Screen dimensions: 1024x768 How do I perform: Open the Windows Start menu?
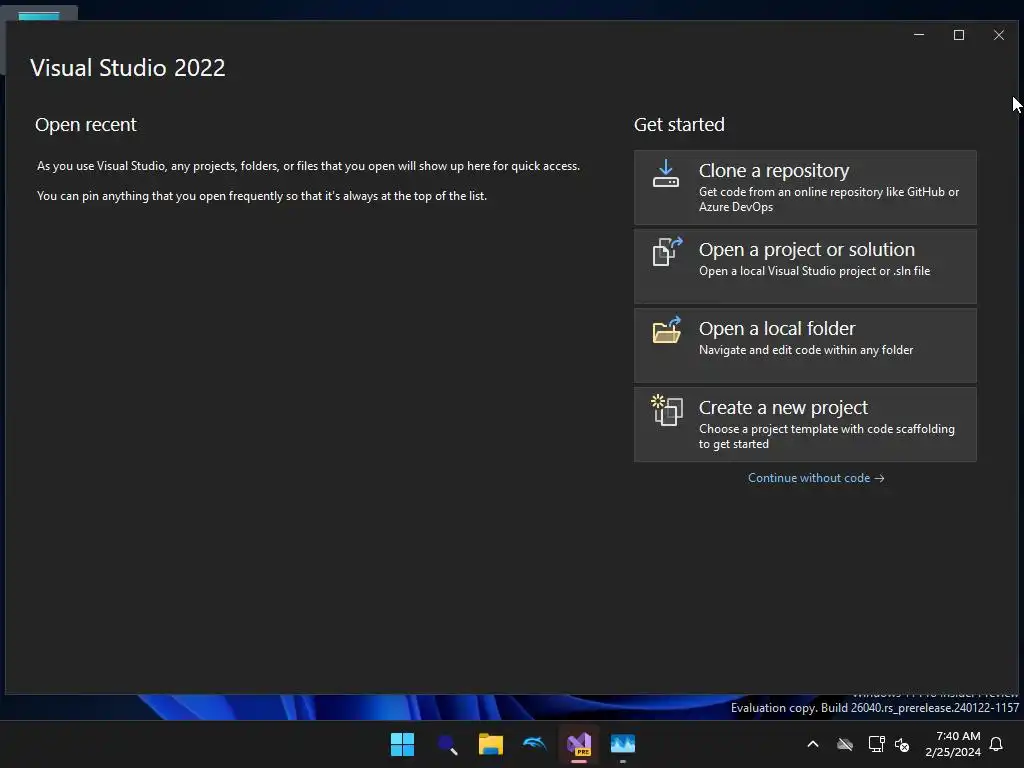click(x=402, y=744)
